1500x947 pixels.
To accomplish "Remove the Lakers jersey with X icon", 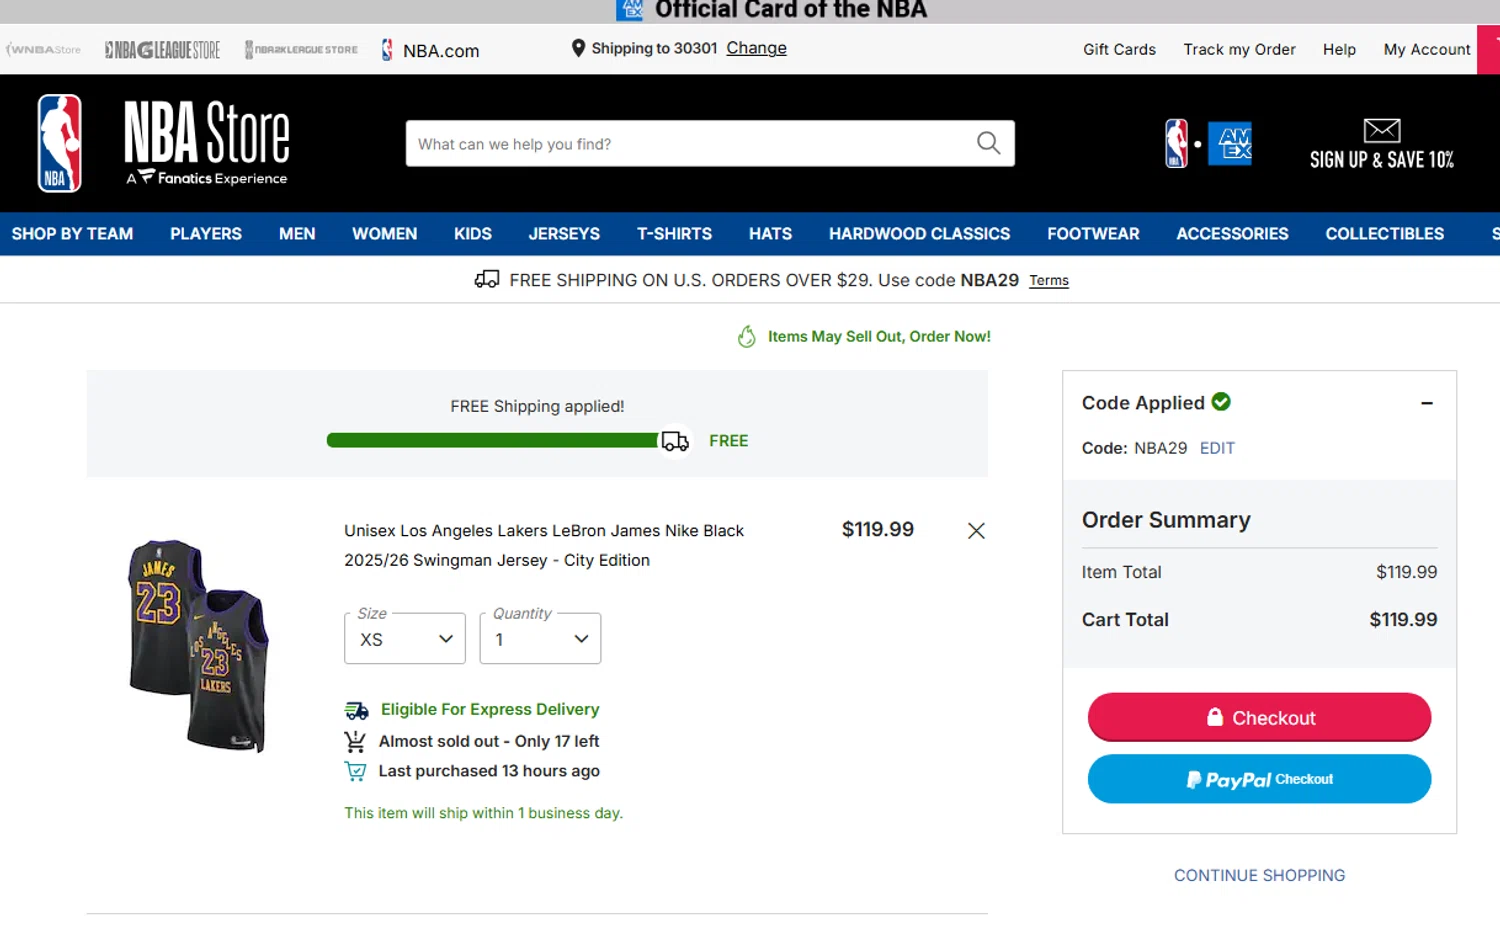I will coord(976,531).
